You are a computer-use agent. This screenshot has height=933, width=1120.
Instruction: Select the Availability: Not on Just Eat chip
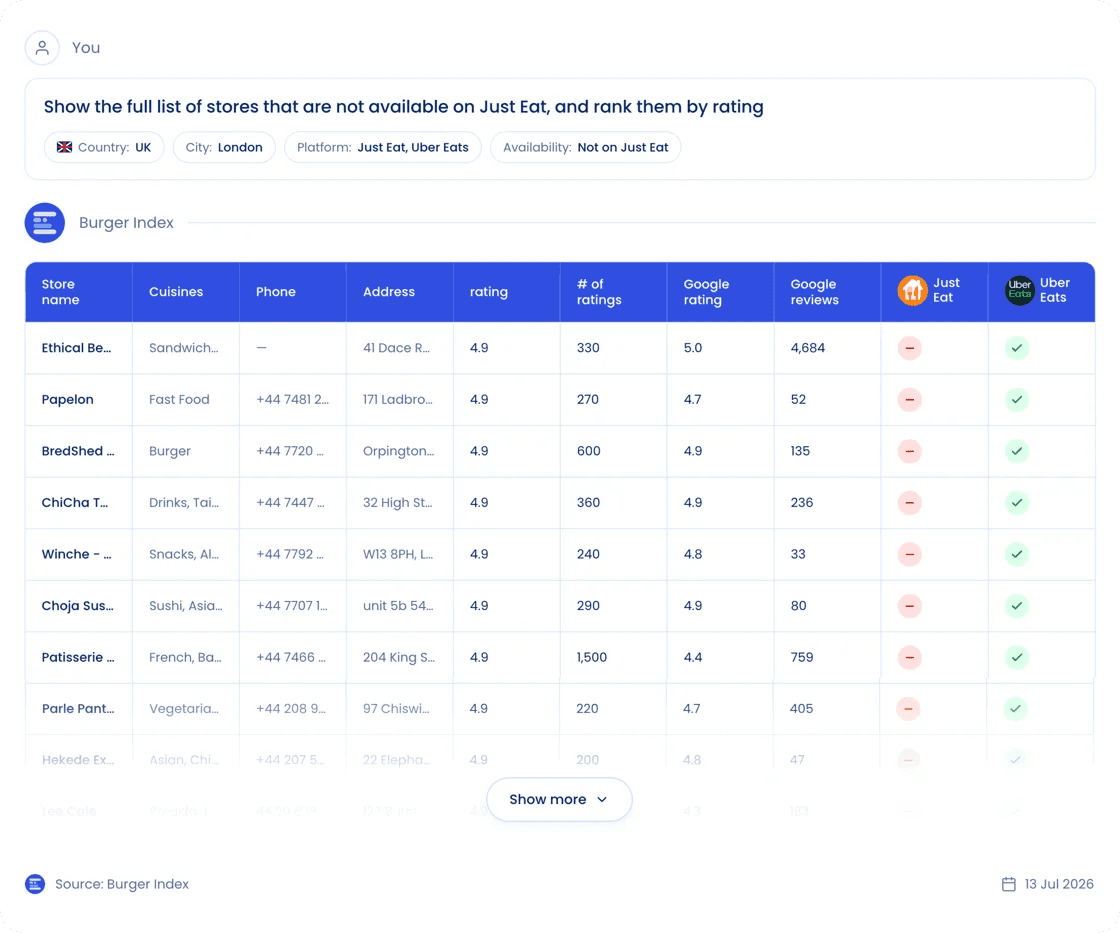[586, 147]
